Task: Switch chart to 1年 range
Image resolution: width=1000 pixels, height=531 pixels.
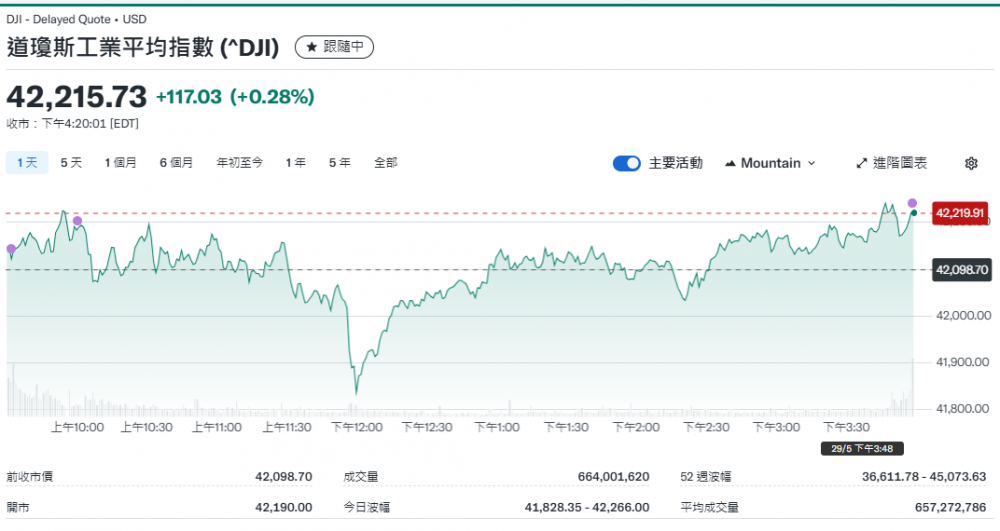Action: [x=295, y=163]
